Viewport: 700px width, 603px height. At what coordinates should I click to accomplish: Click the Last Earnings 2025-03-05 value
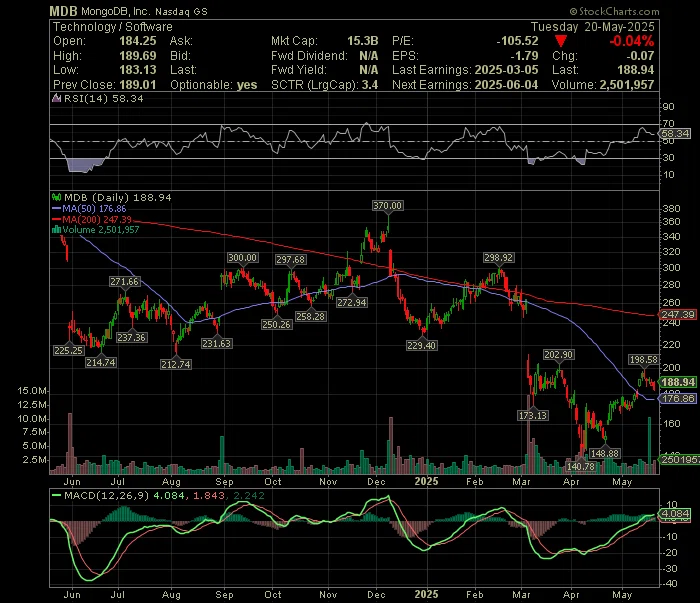click(x=506, y=70)
